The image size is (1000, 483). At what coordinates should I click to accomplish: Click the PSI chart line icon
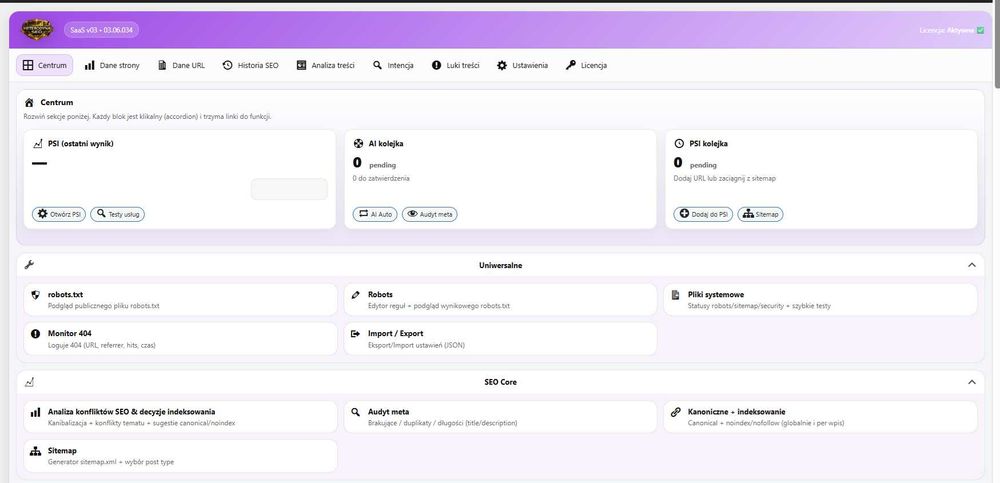click(x=38, y=144)
